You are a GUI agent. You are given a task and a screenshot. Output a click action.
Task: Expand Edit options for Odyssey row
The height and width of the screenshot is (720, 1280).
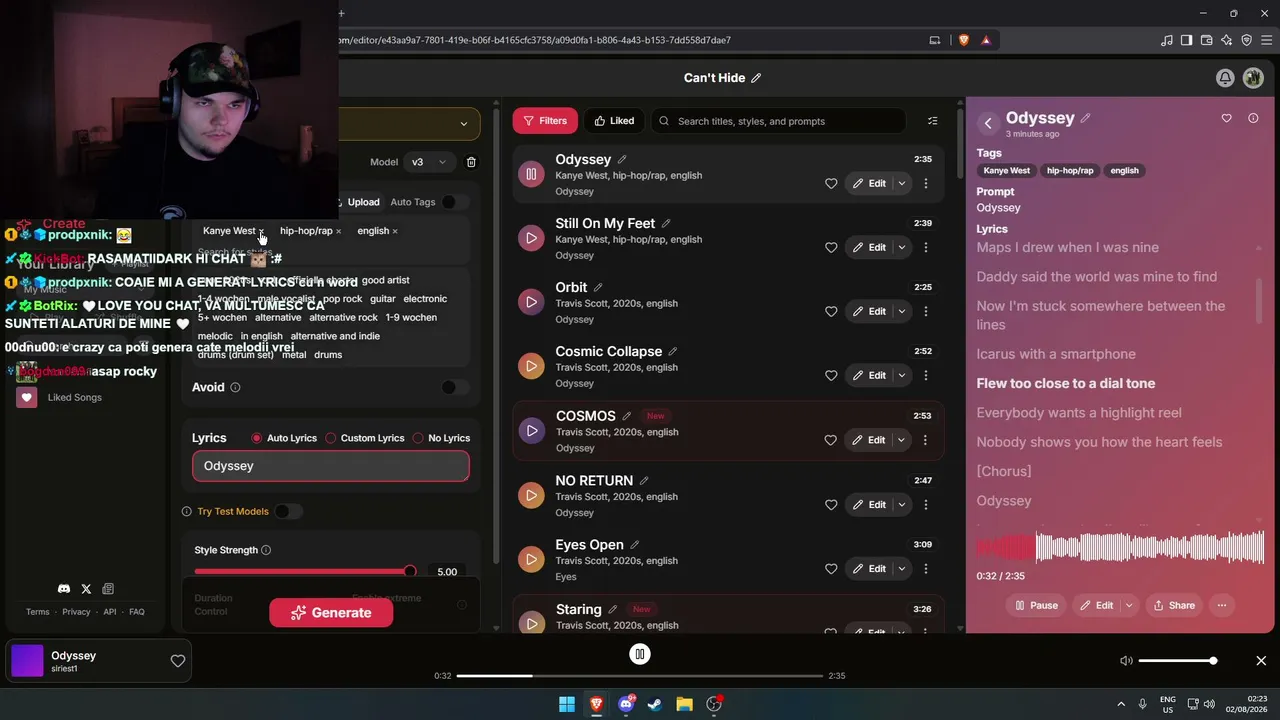coord(902,184)
